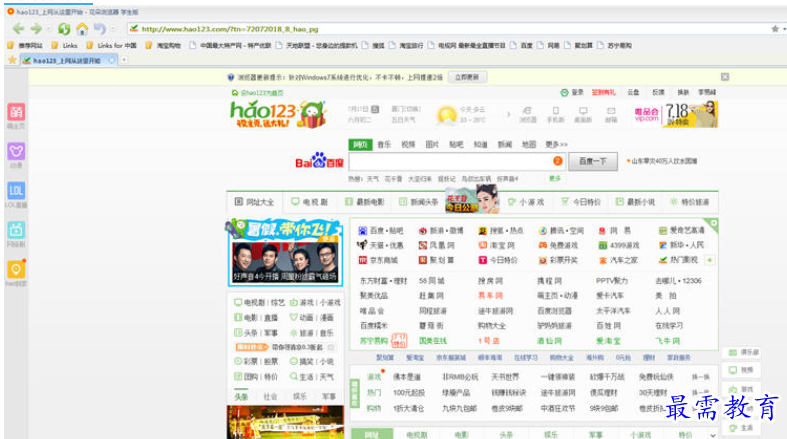Select the 地图 search tab
The width and height of the screenshot is (787, 439).
529,144
